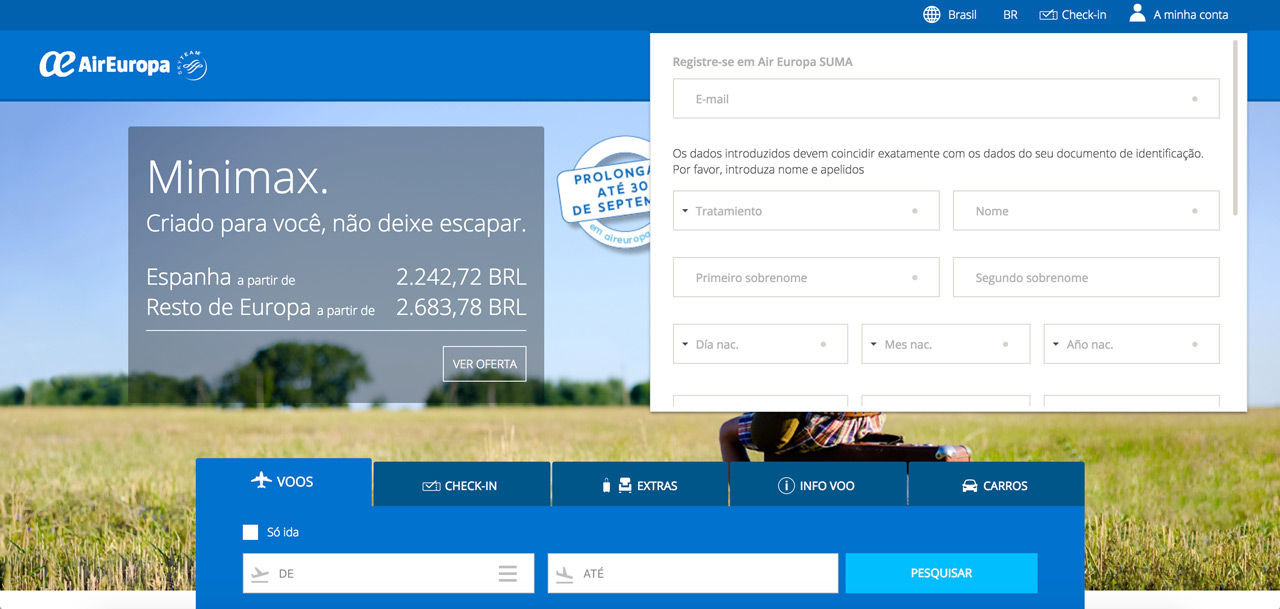Click the DE origin field

pyautogui.click(x=389, y=573)
